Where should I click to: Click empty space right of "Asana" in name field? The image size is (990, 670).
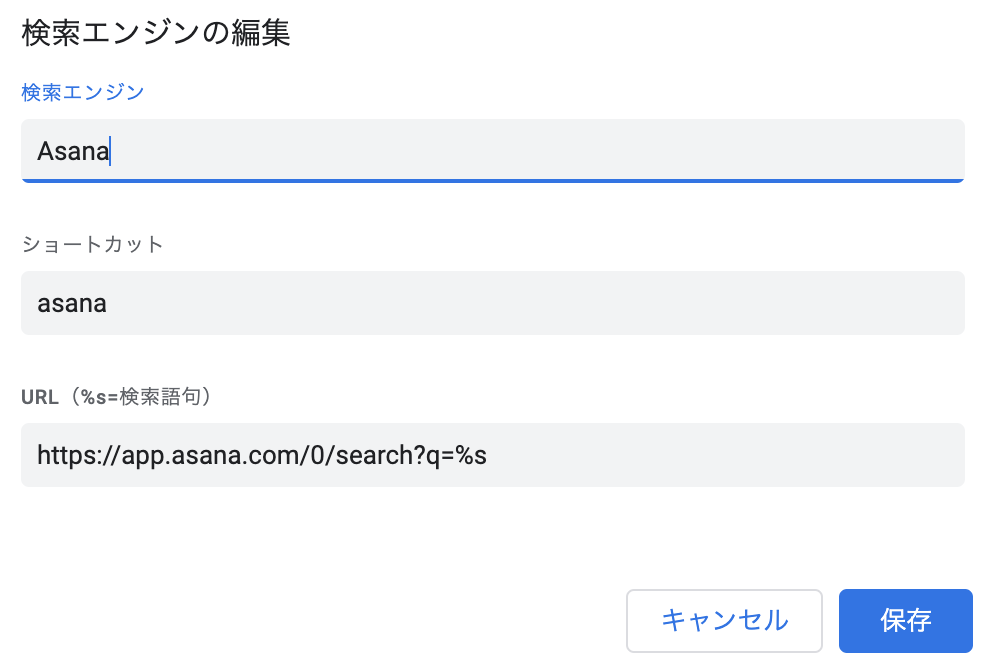click(x=540, y=151)
